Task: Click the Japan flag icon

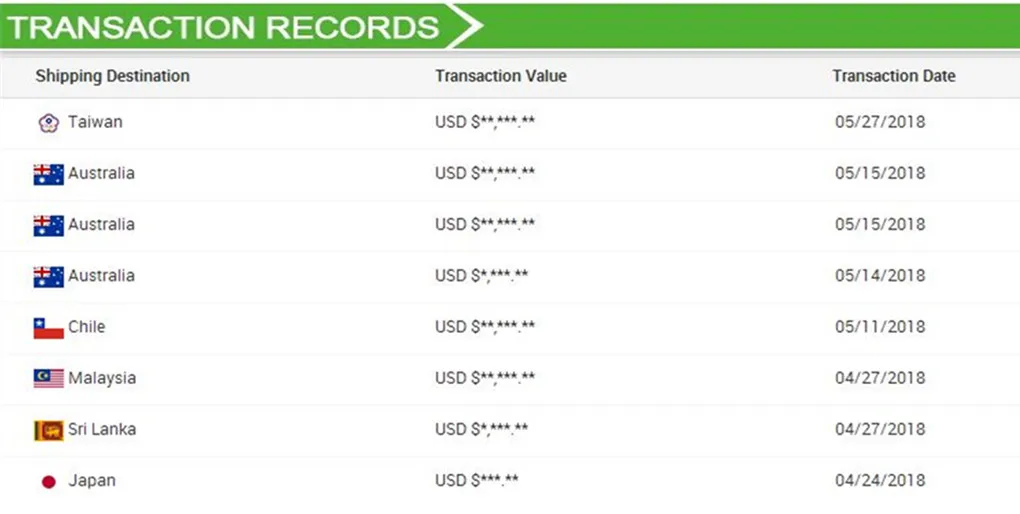Action: [48, 482]
